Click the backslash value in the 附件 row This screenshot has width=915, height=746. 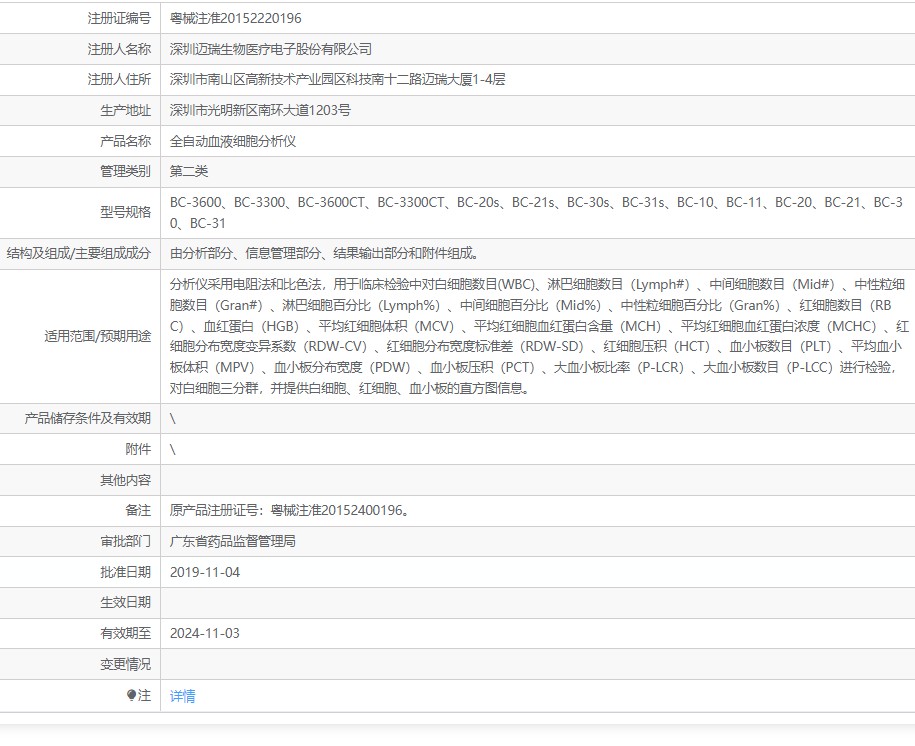pos(173,449)
